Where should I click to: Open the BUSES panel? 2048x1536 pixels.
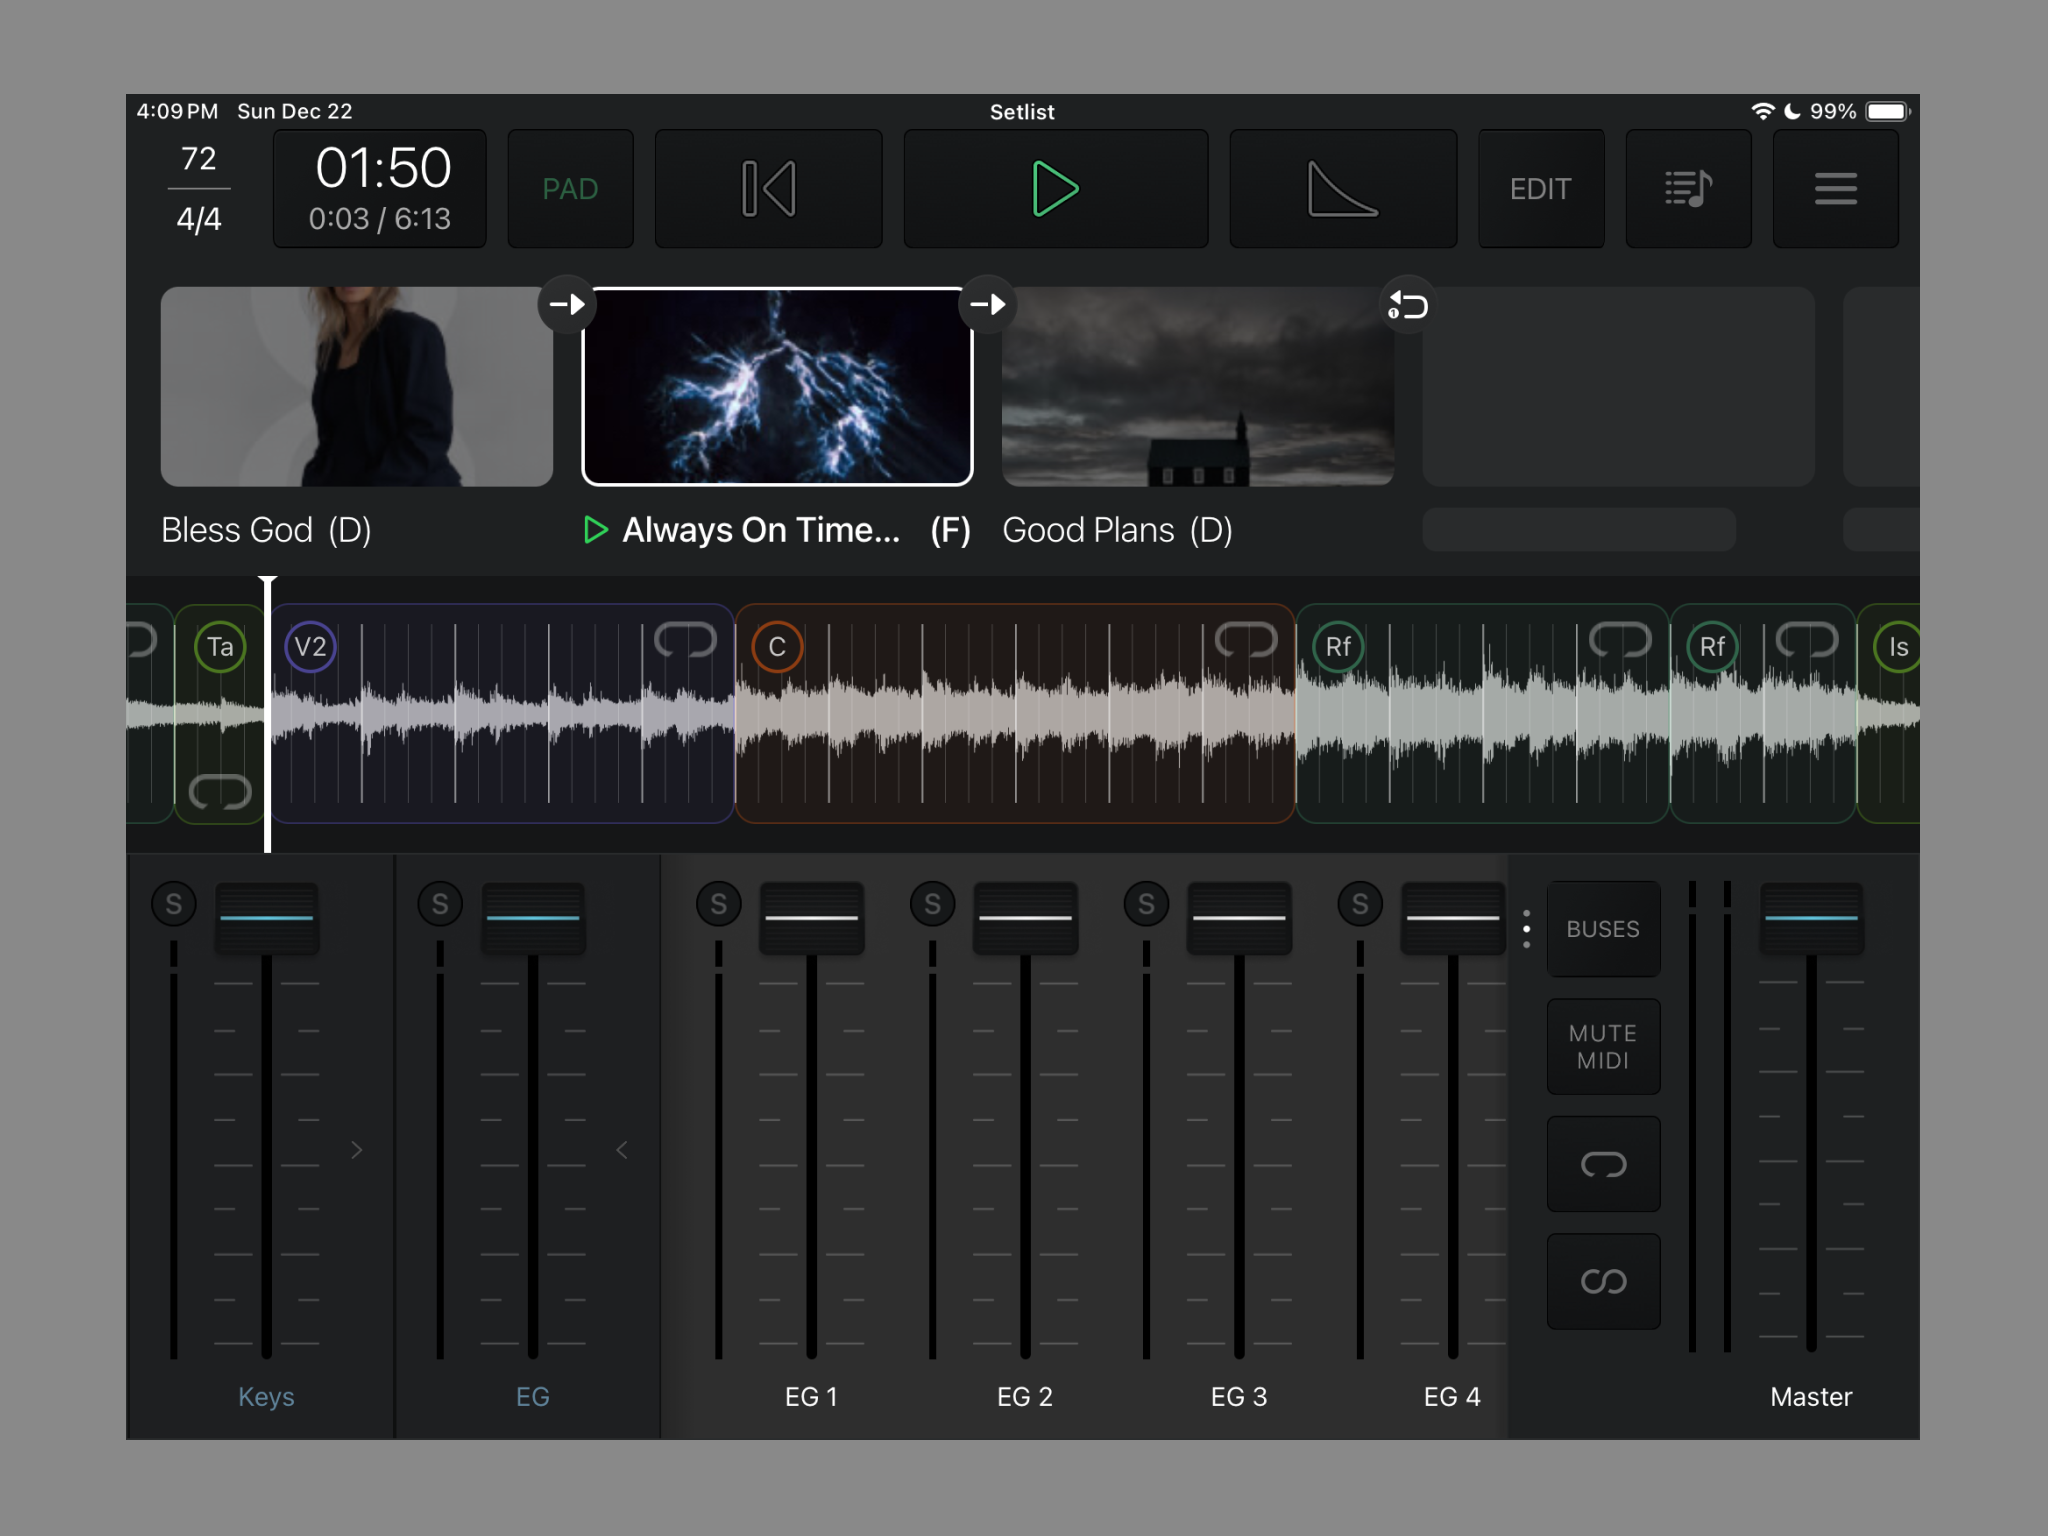[x=1603, y=928]
